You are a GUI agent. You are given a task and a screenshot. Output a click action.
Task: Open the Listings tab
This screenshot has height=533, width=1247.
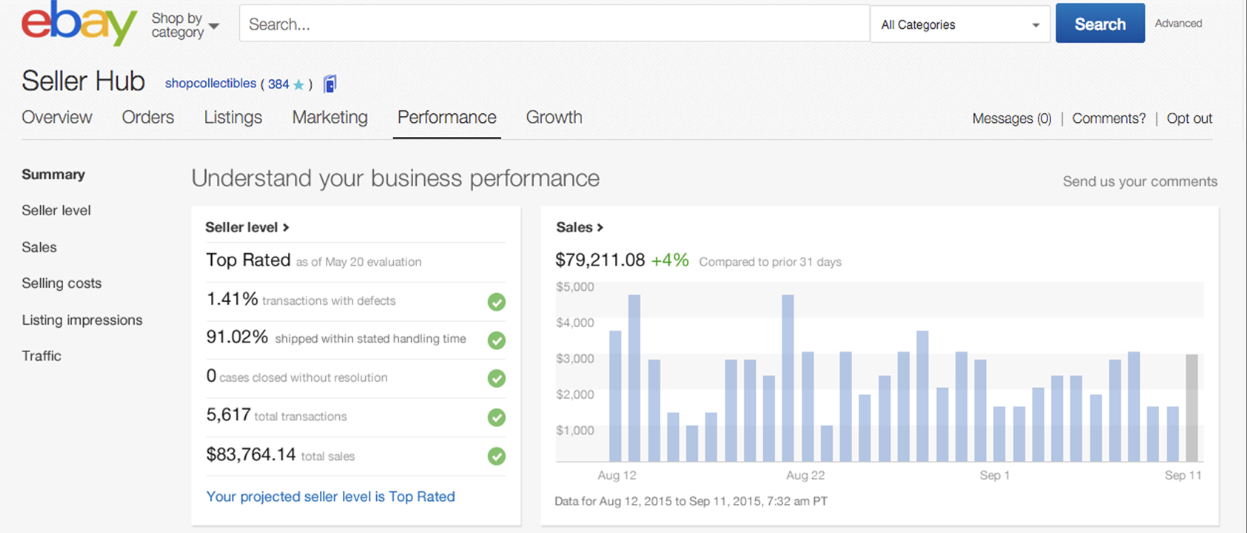click(x=233, y=117)
